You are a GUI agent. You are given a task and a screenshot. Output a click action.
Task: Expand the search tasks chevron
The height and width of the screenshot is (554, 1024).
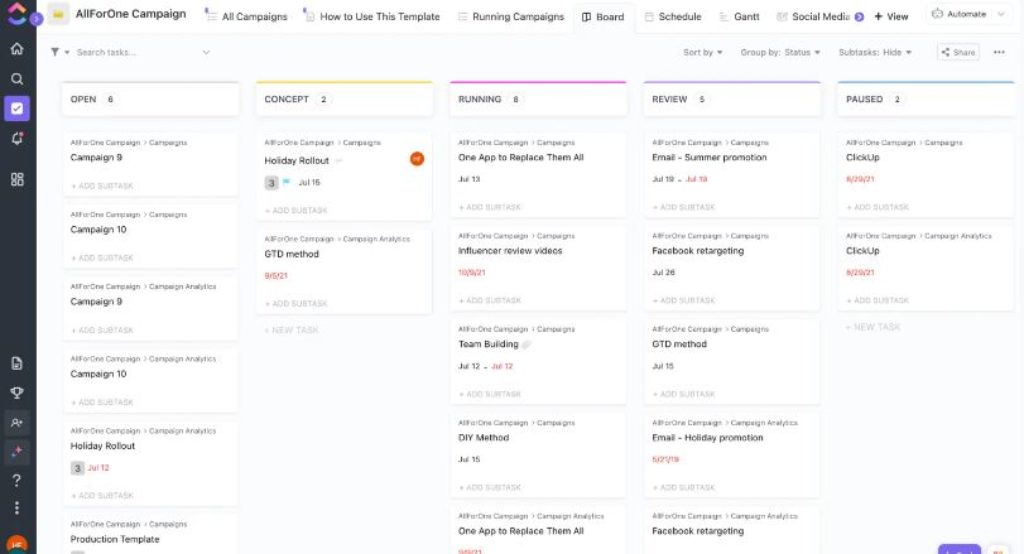point(206,52)
